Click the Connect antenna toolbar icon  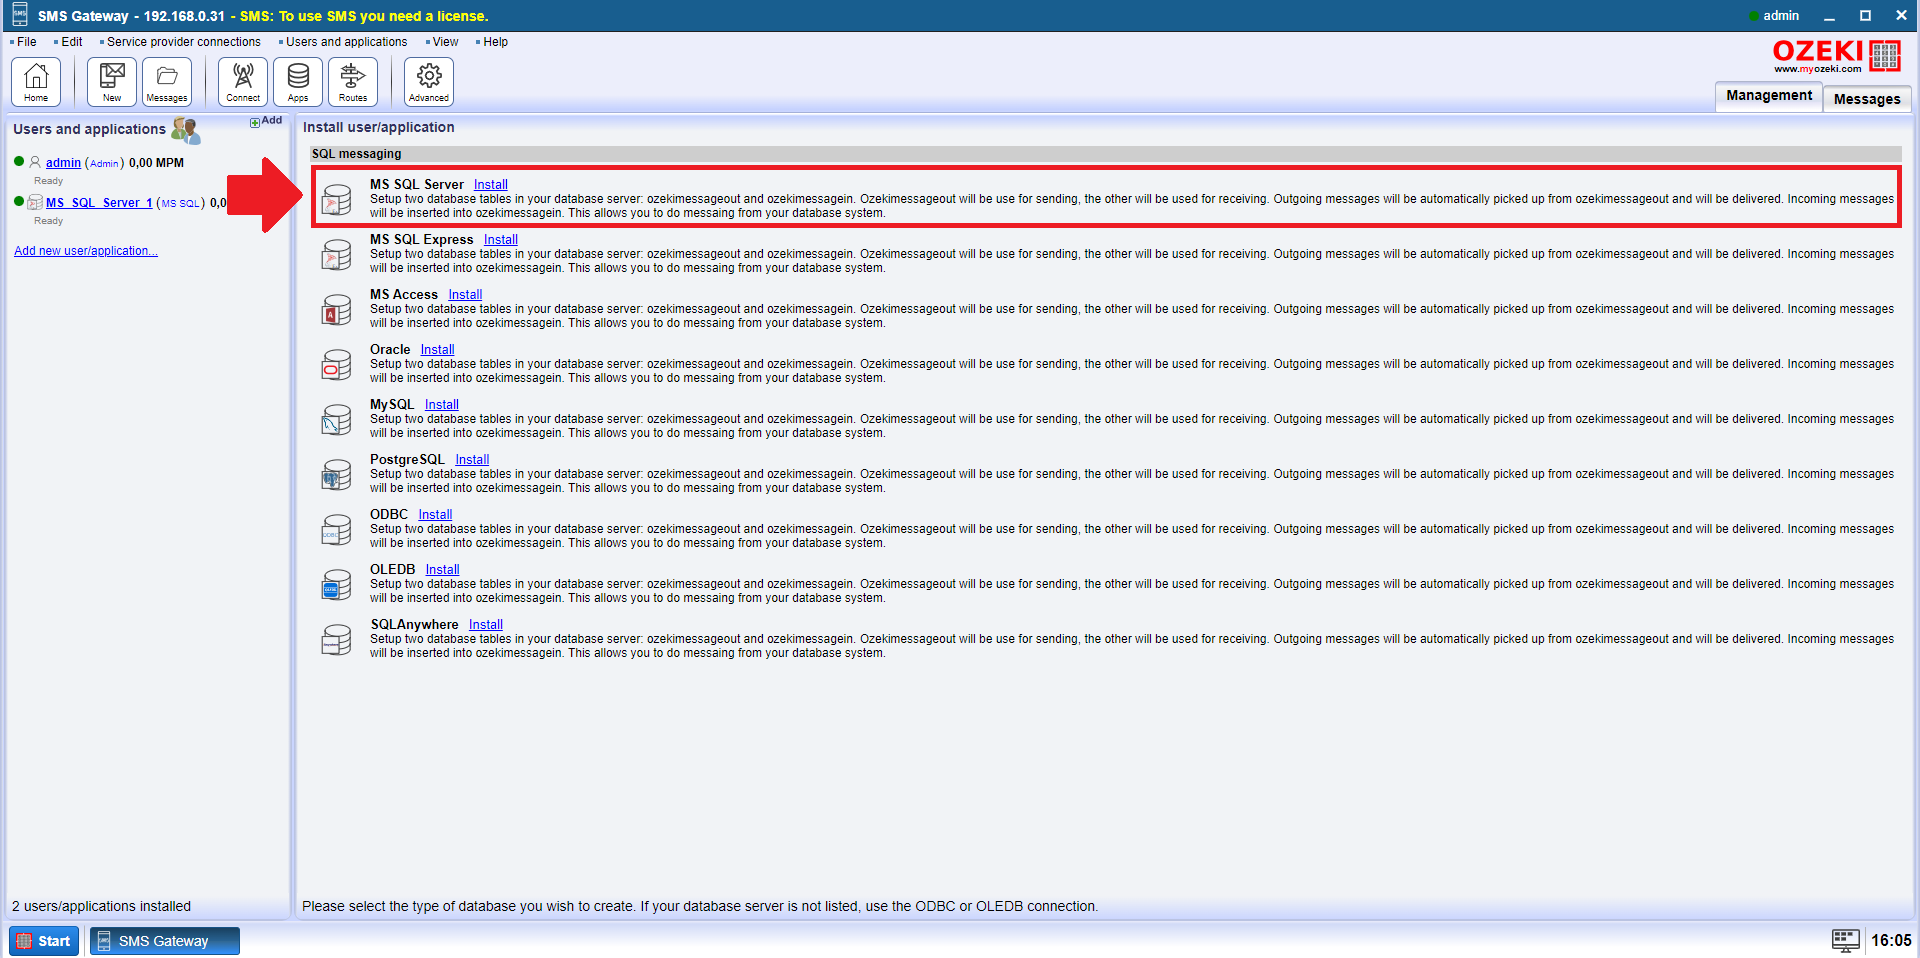coord(243,81)
